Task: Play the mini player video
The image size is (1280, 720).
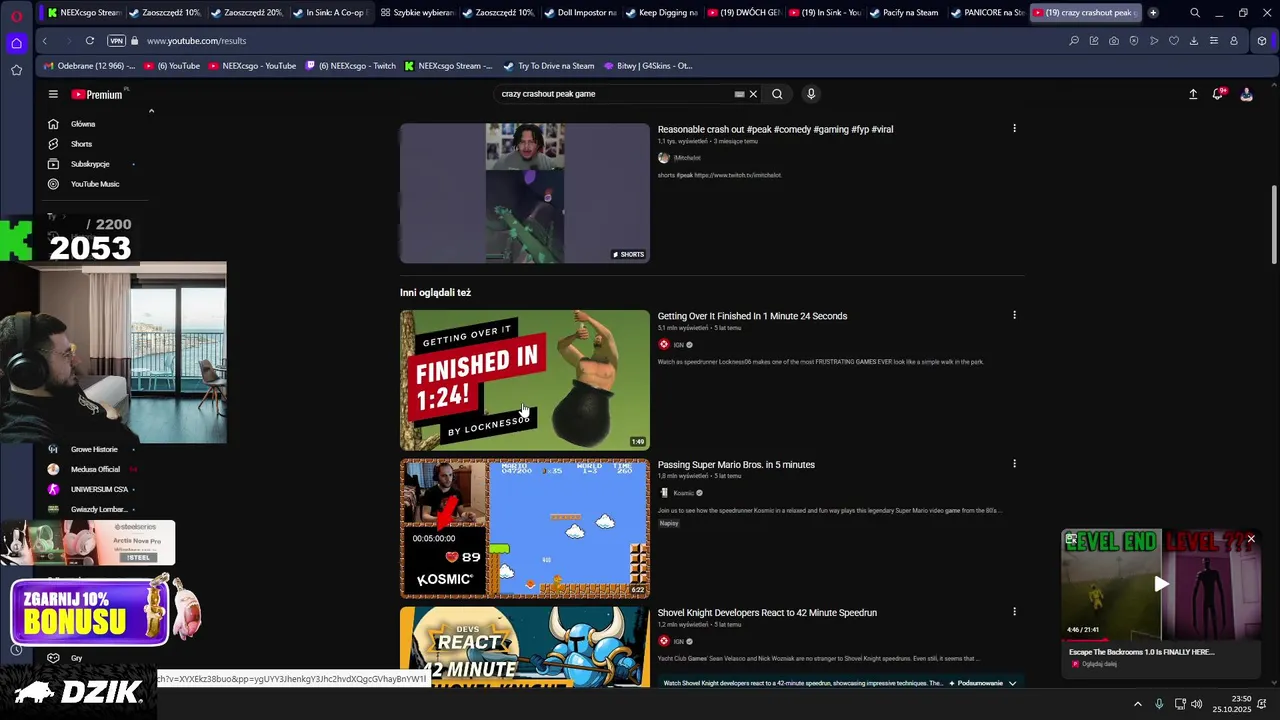Action: coord(1161,584)
